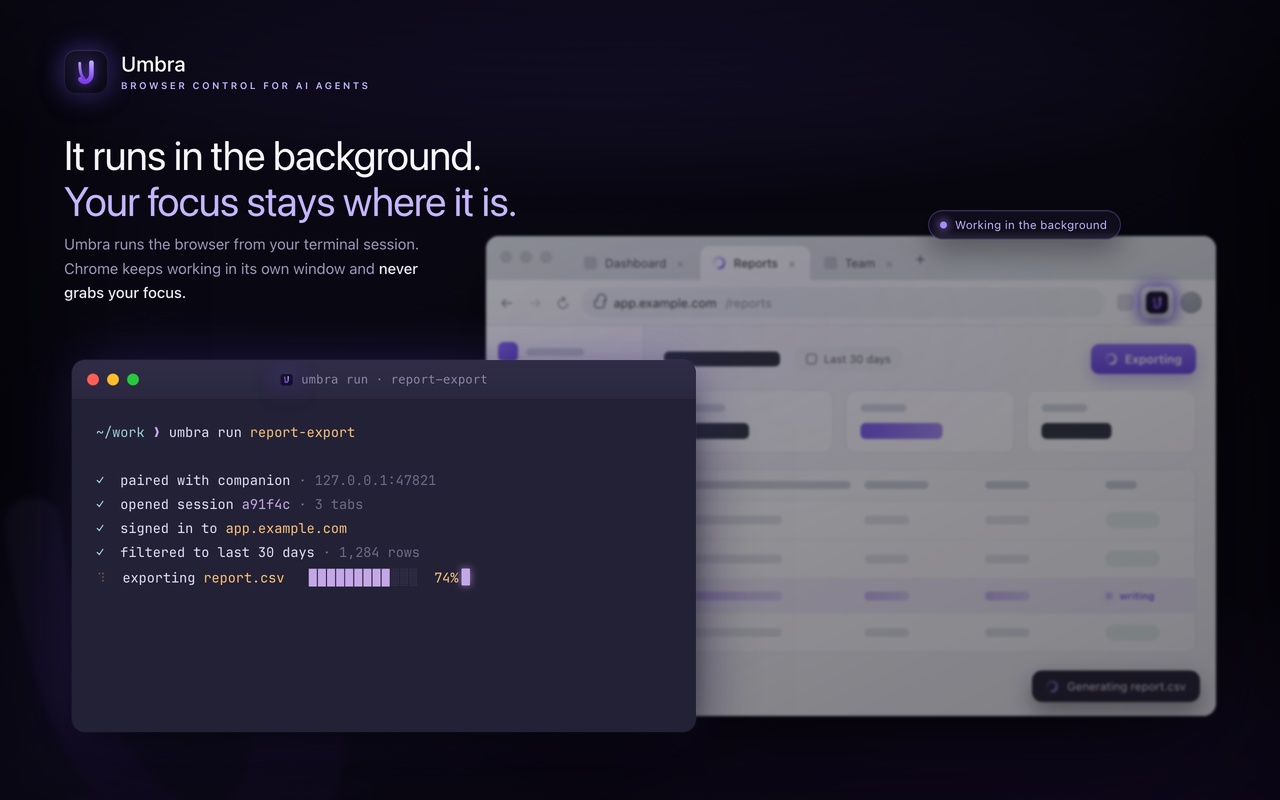Click the terminal cursor block after 74%
Image resolution: width=1280 pixels, height=800 pixels.
466,577
